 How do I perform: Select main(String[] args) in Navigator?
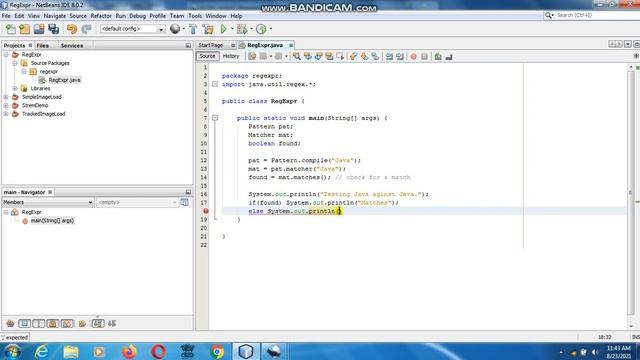coord(52,220)
